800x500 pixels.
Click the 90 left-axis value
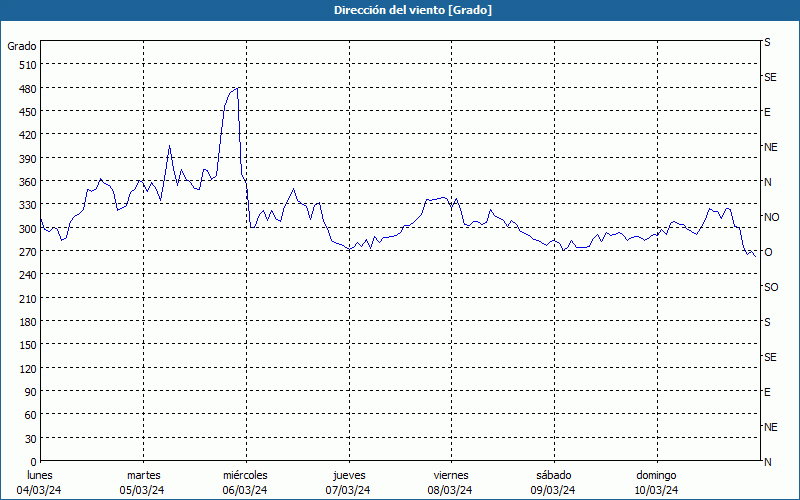coord(31,392)
